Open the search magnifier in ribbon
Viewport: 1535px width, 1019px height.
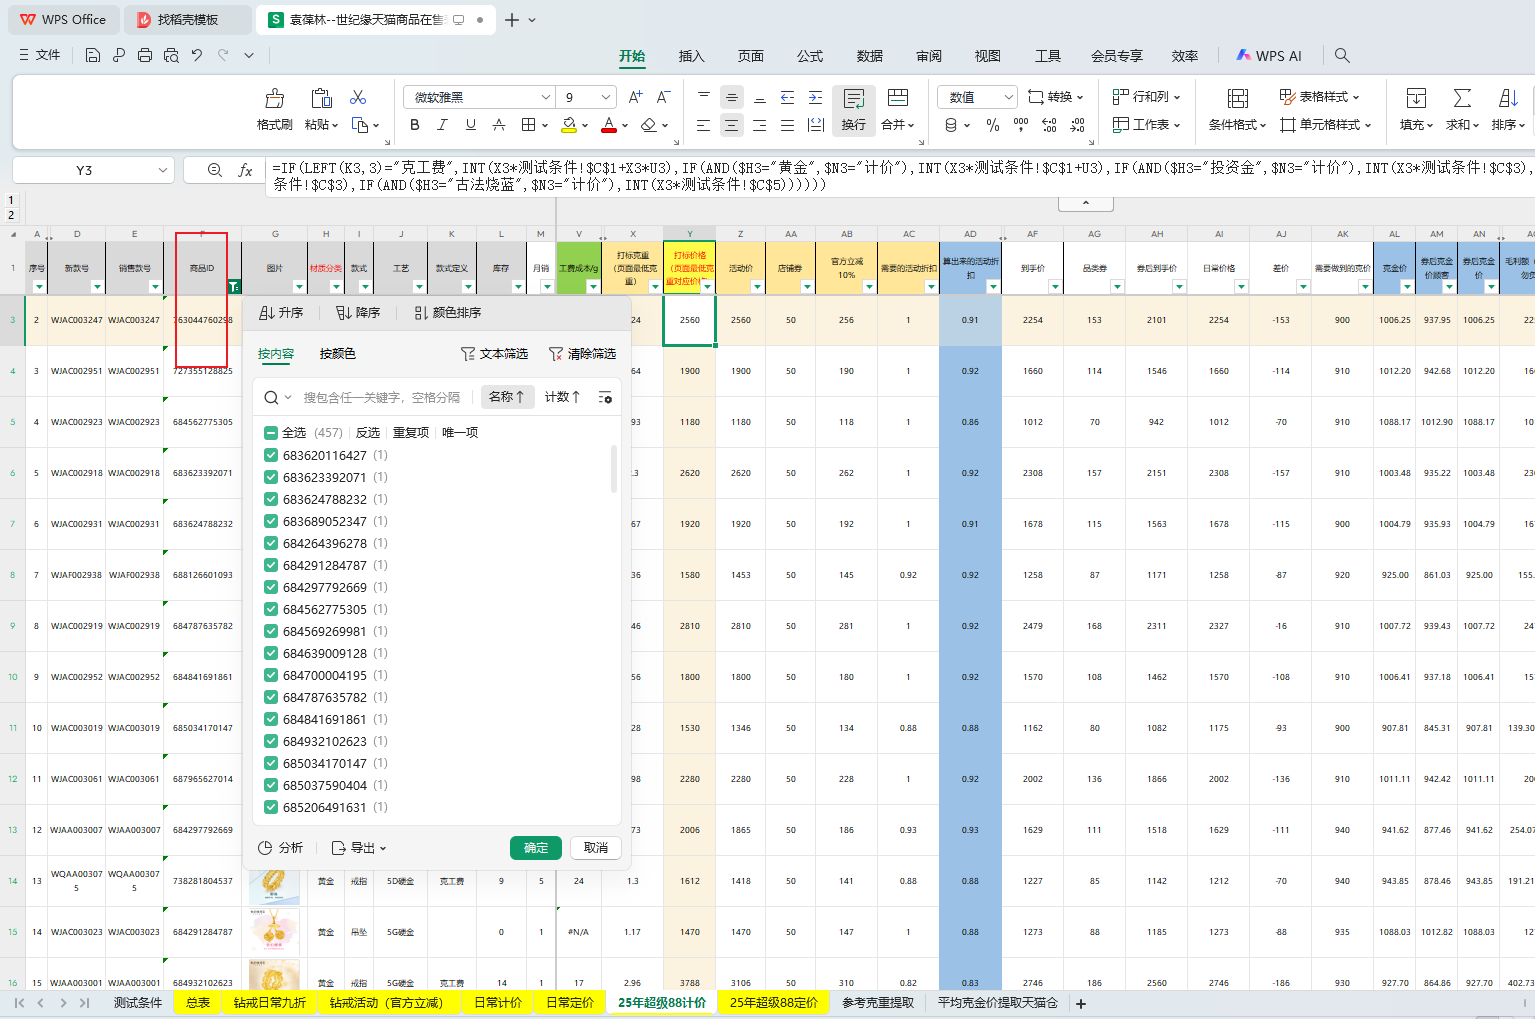(x=1342, y=56)
